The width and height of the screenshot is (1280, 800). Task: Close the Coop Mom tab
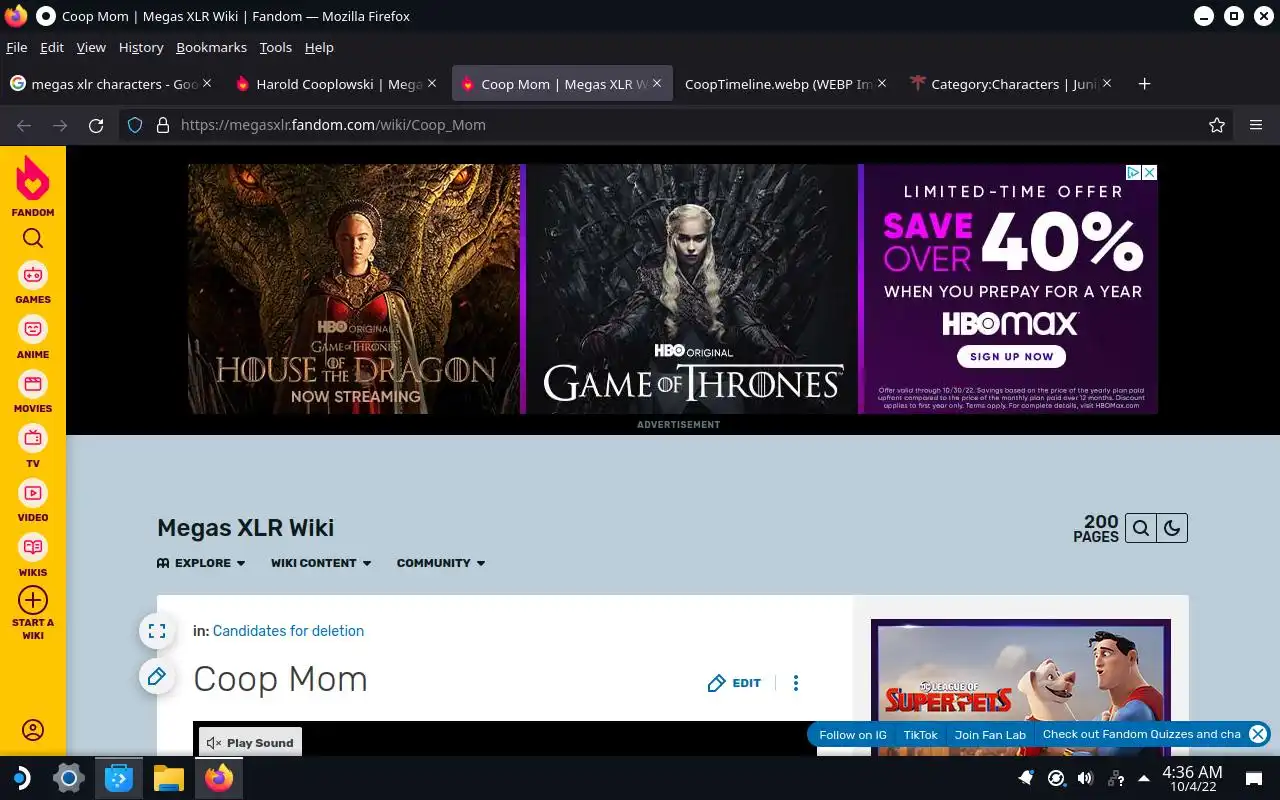click(x=657, y=84)
